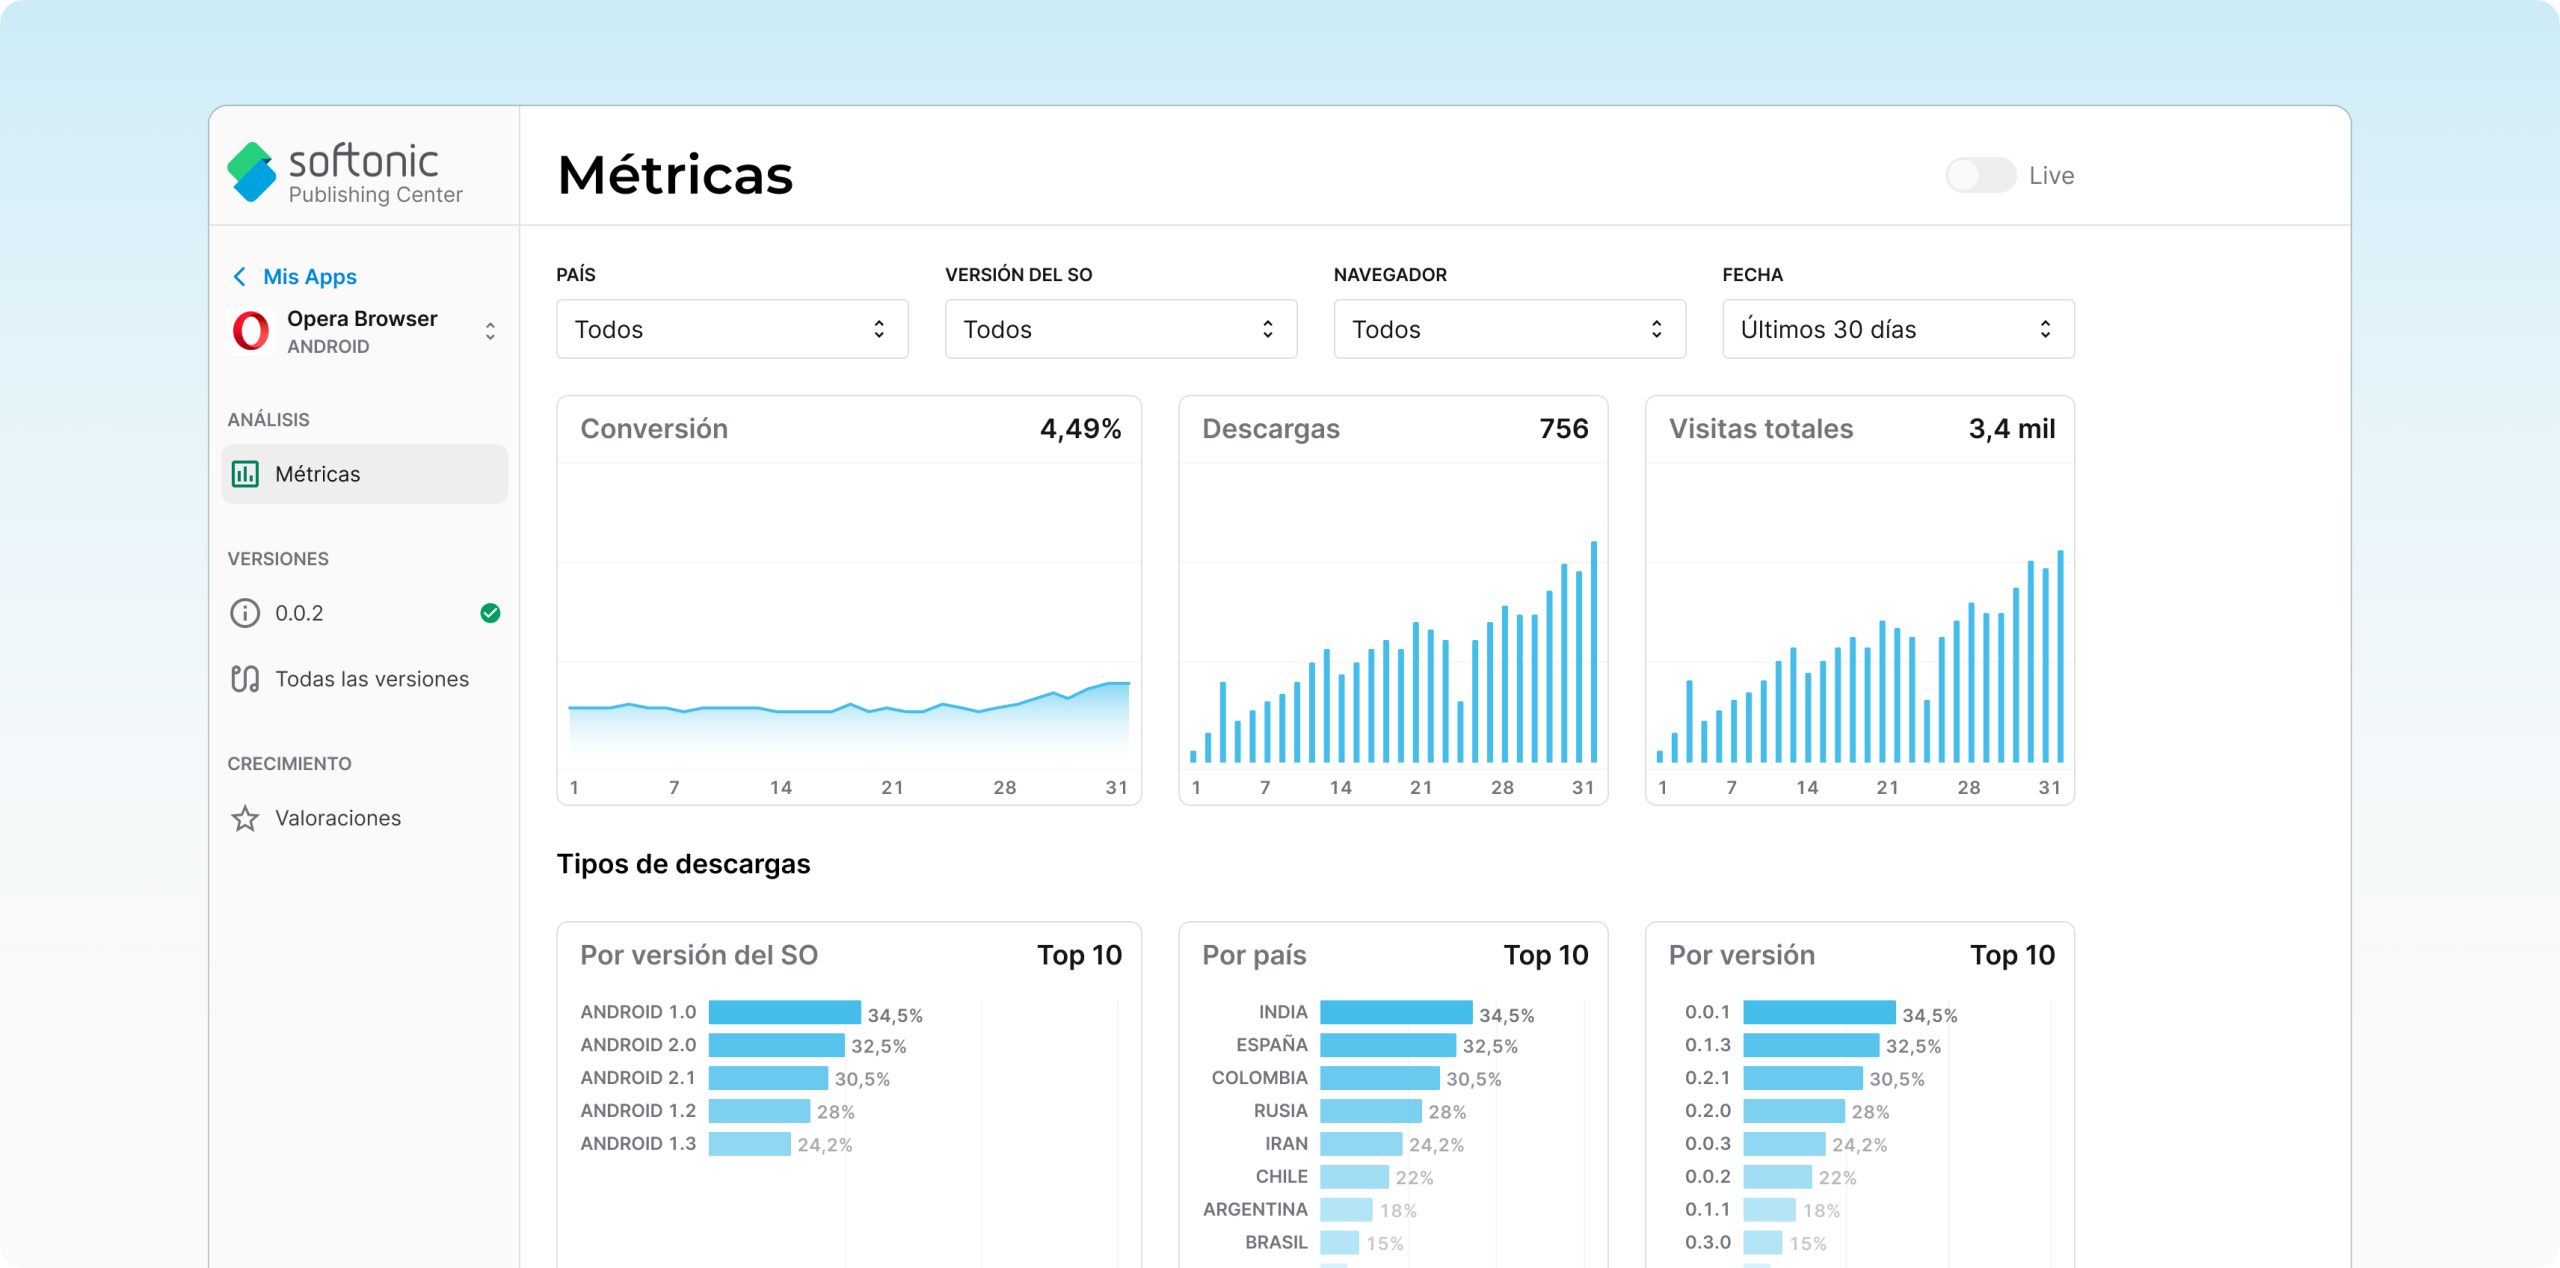Expand the Opera Browser app switcher arrows
The image size is (2560, 1268).
click(490, 331)
